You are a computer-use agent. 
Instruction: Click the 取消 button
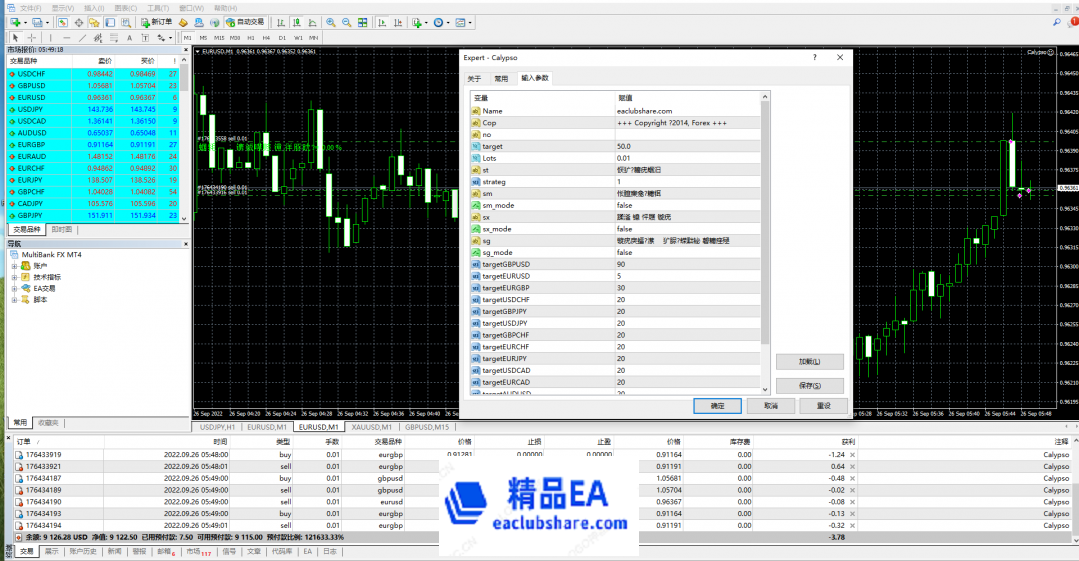771,406
